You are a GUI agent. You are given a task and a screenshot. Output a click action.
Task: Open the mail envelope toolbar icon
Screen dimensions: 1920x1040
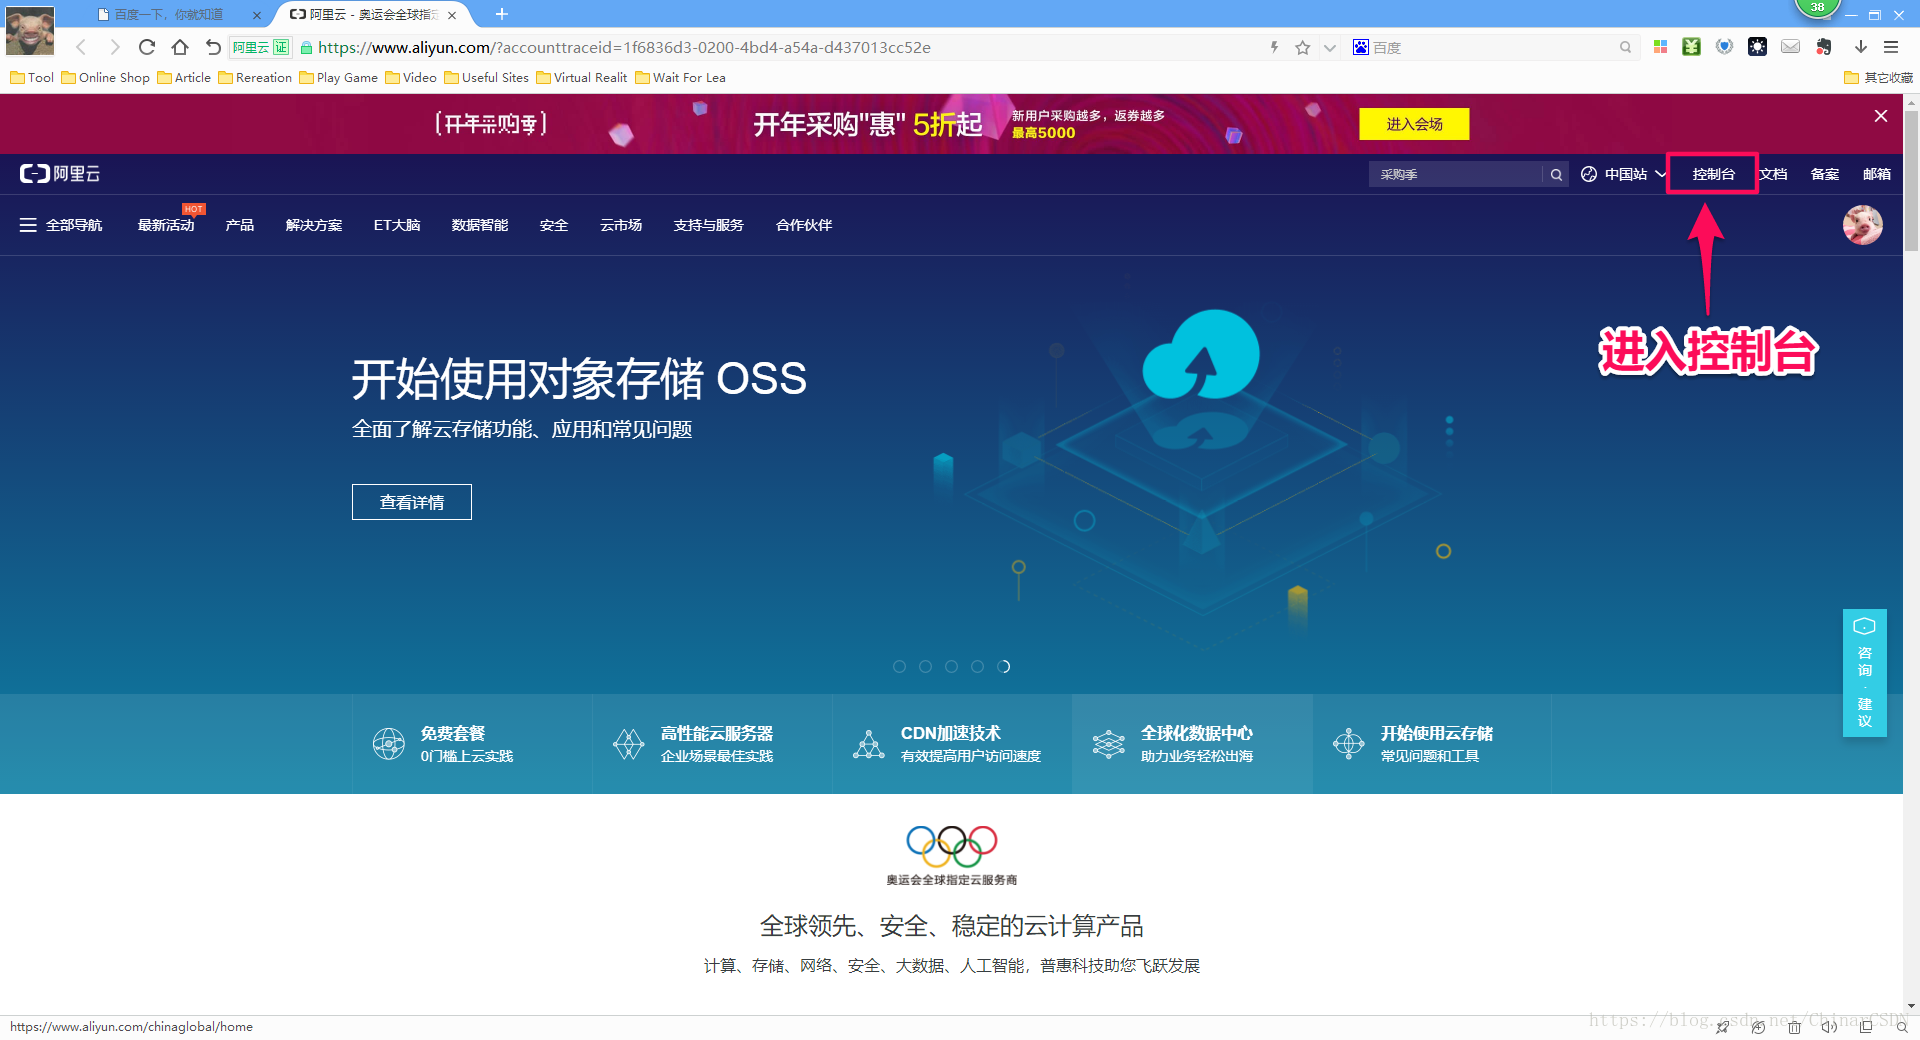[1791, 47]
